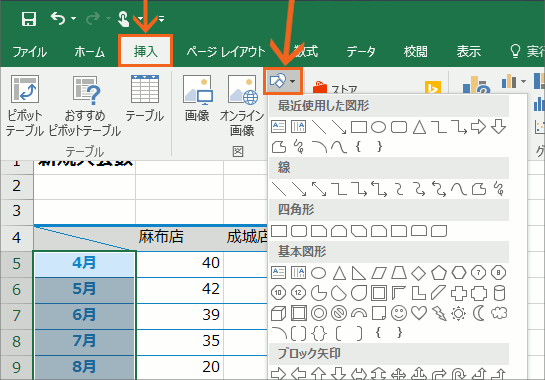
Task: Open Customize Quick Access Toolbar dropdown
Action: click(x=161, y=18)
